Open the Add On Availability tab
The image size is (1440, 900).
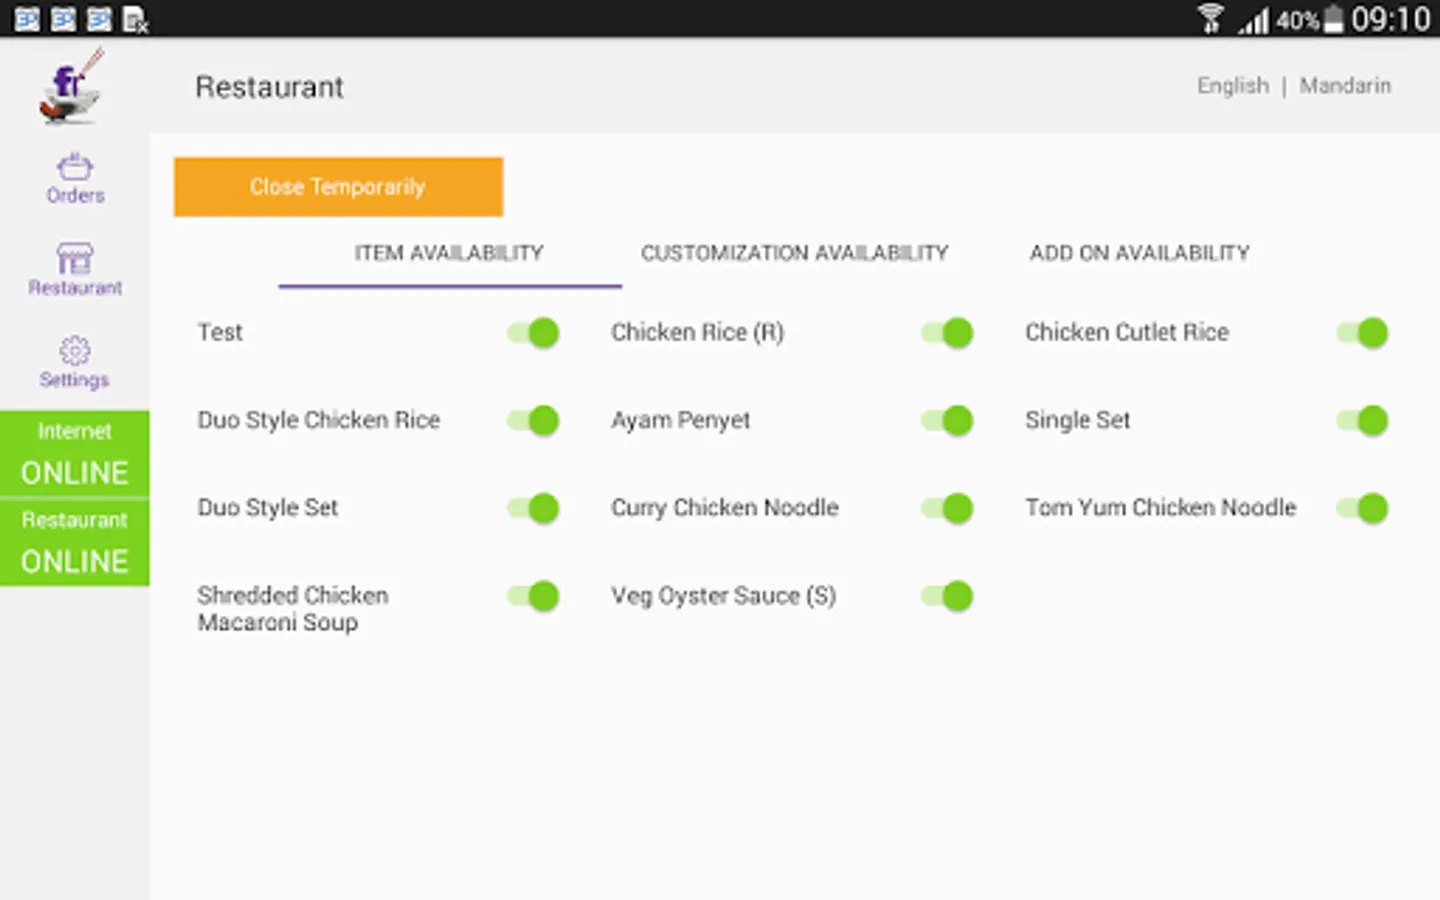[1139, 253]
